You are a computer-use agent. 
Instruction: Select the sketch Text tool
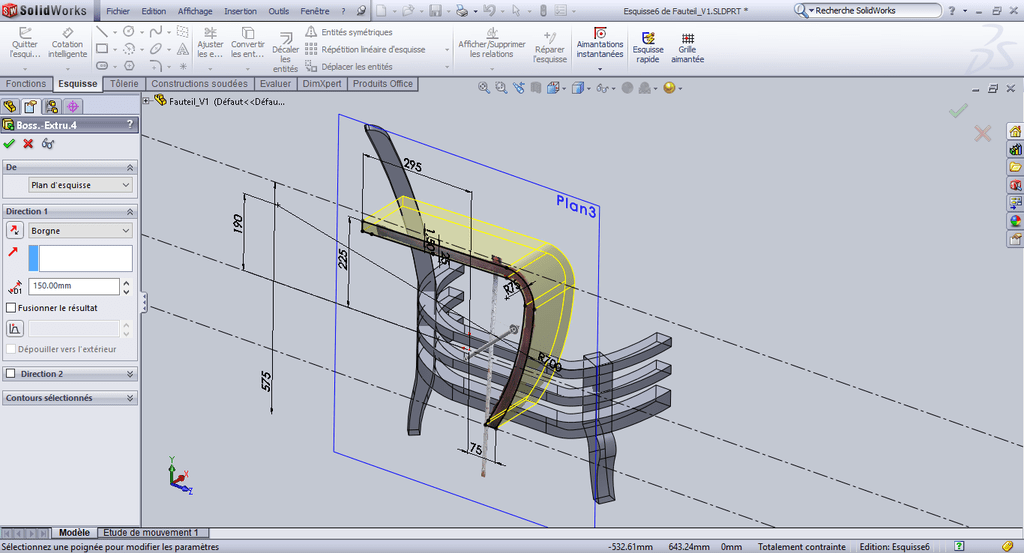click(183, 48)
